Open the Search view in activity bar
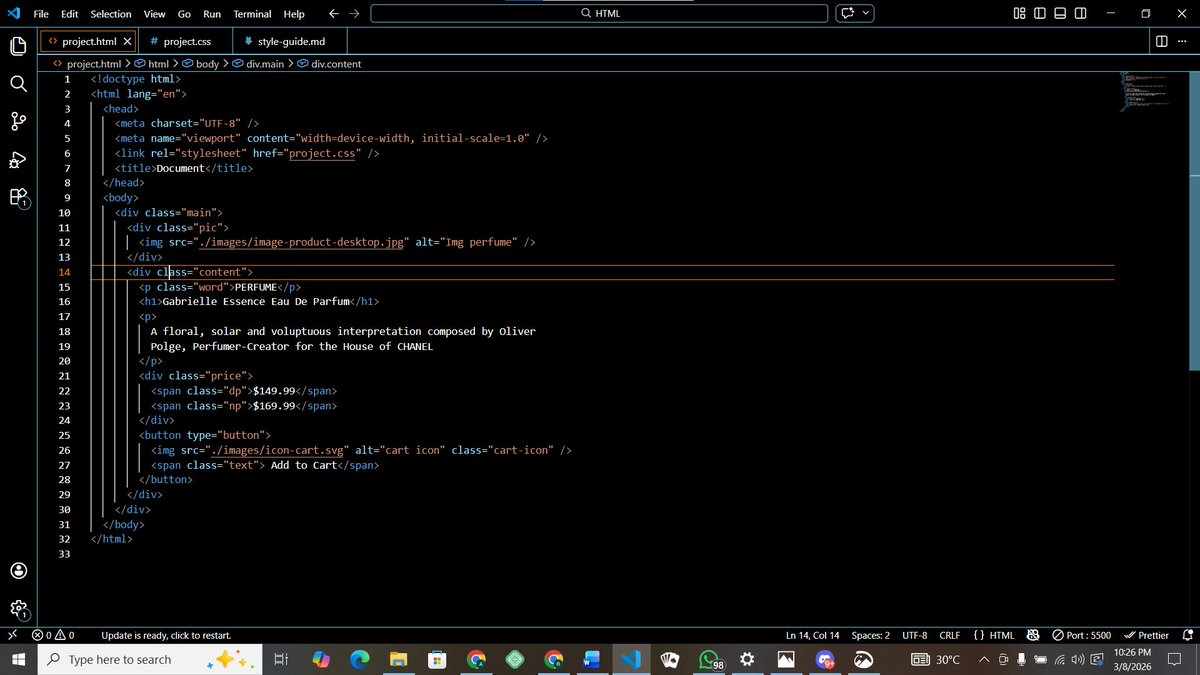Screen dimensions: 1200x675 coord(18,84)
